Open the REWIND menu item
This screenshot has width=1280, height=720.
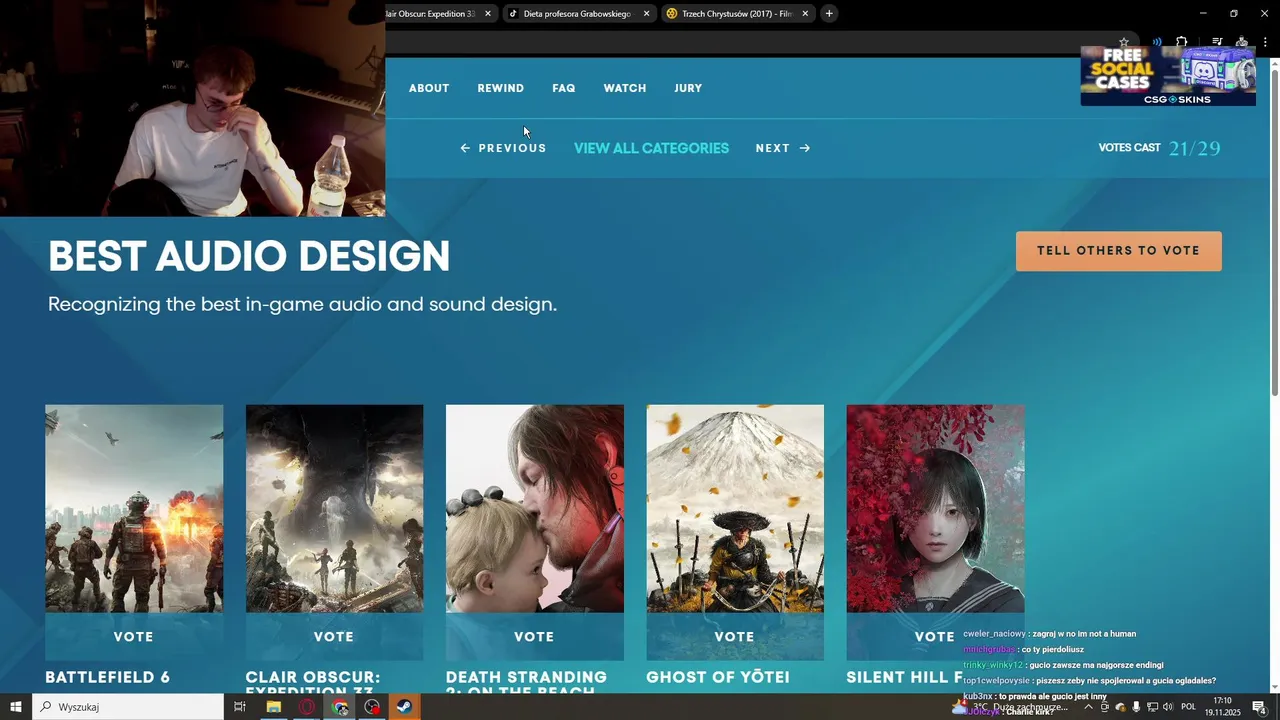tap(500, 88)
